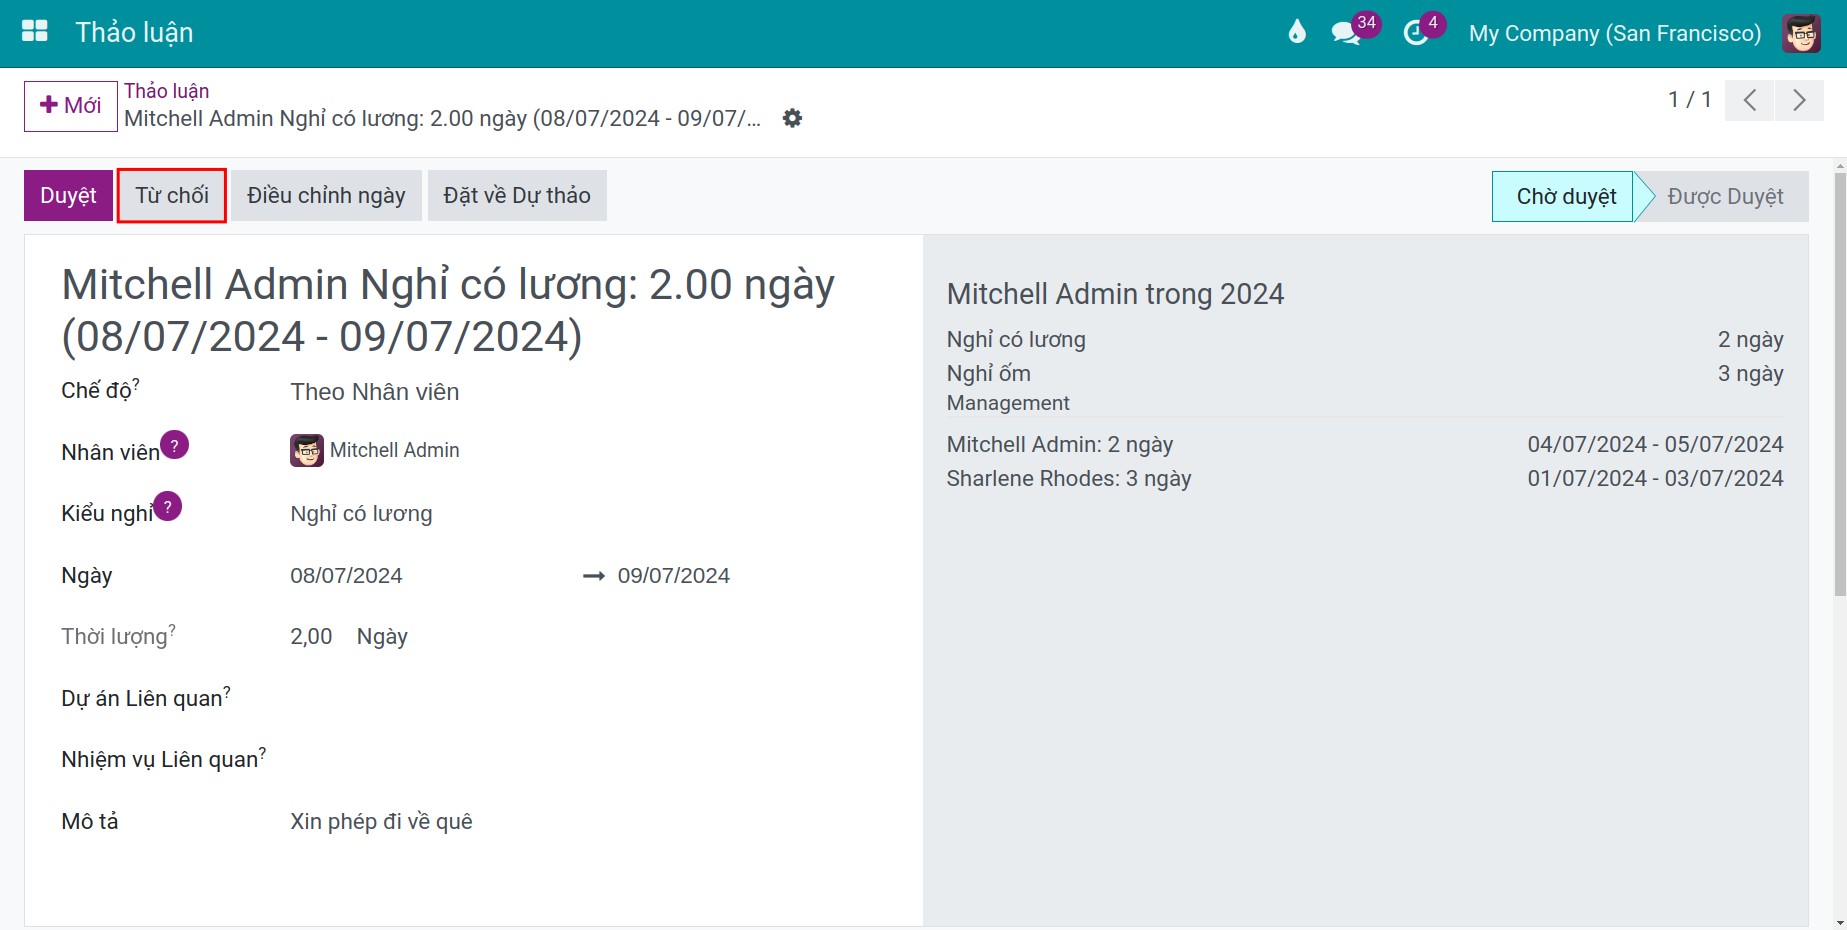Click the Từ chối refuse button
This screenshot has width=1847, height=930.
pyautogui.click(x=172, y=195)
